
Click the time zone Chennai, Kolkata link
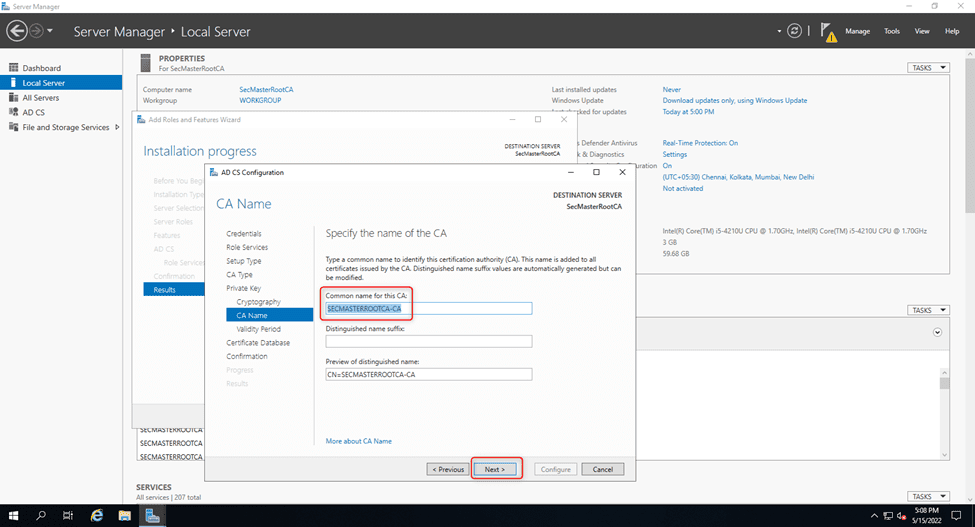(738, 177)
